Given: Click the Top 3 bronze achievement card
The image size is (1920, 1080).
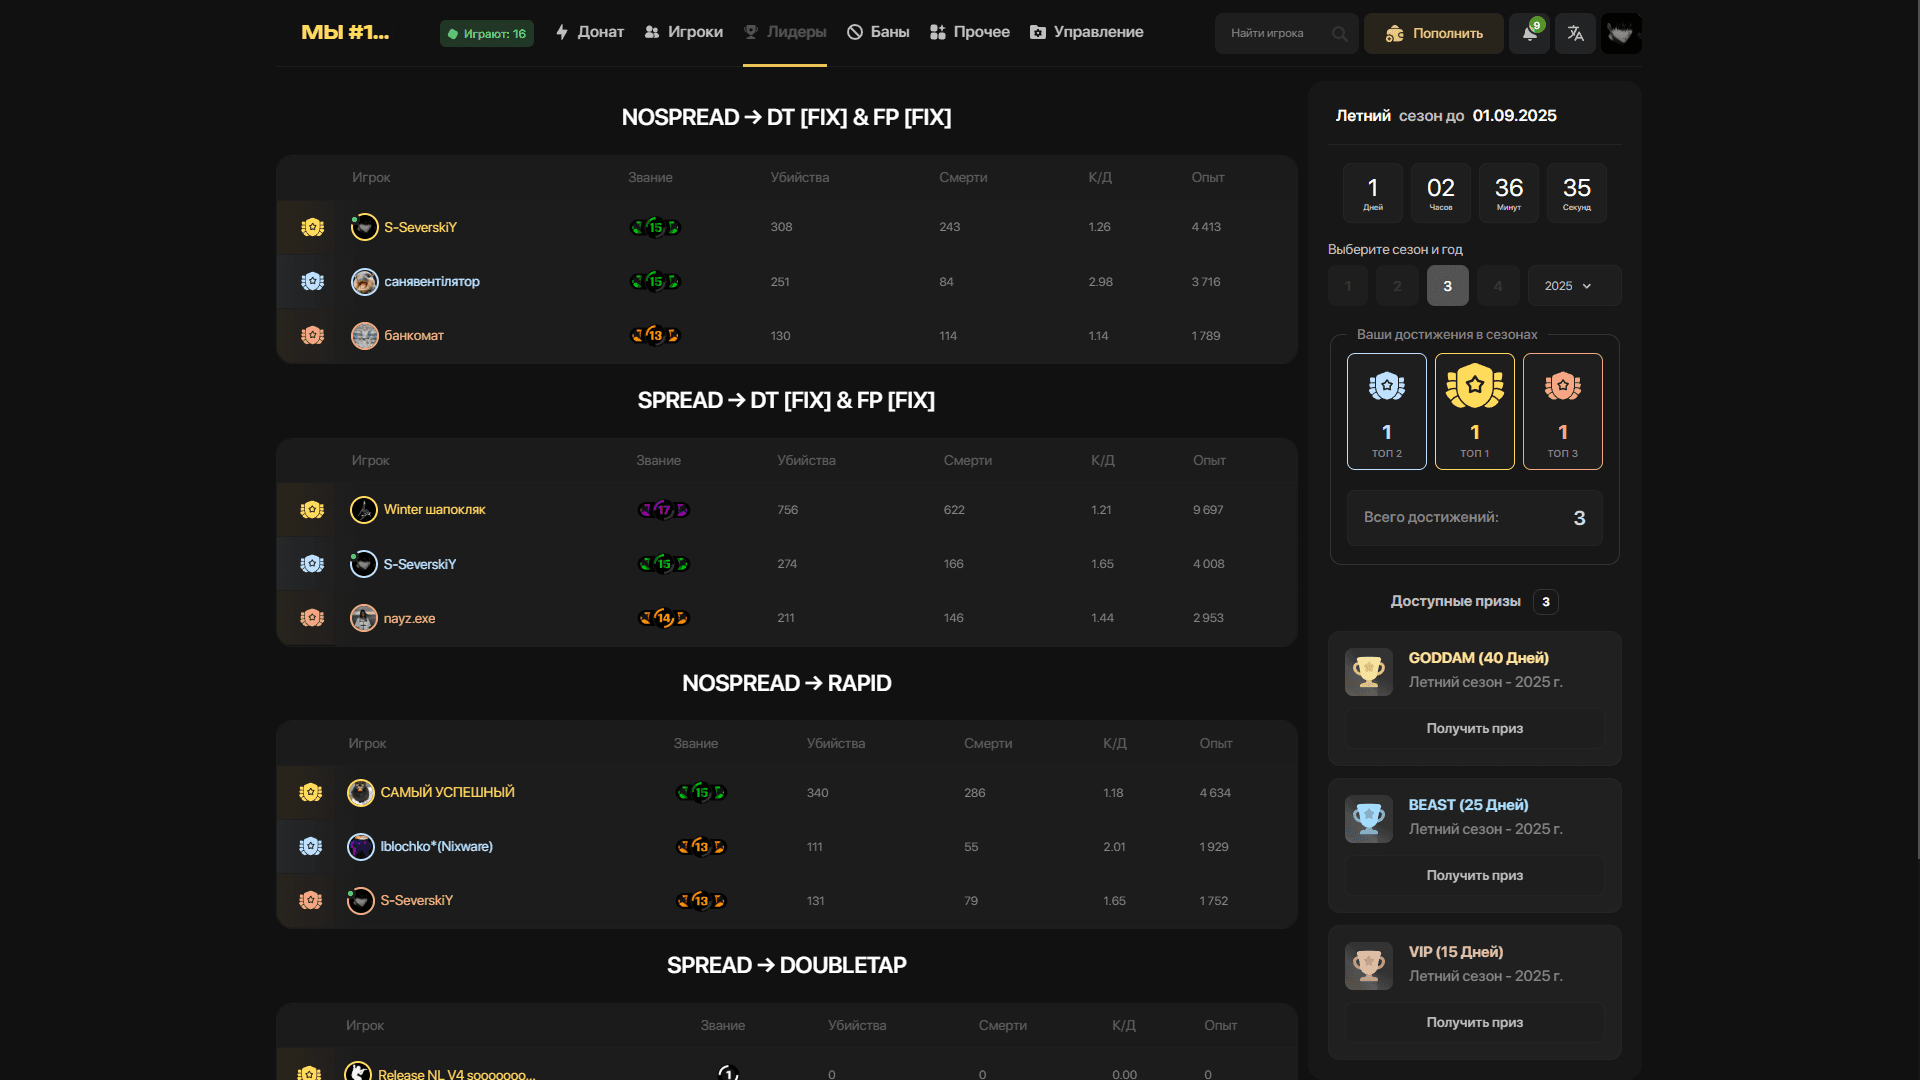Looking at the screenshot, I should click(x=1563, y=411).
